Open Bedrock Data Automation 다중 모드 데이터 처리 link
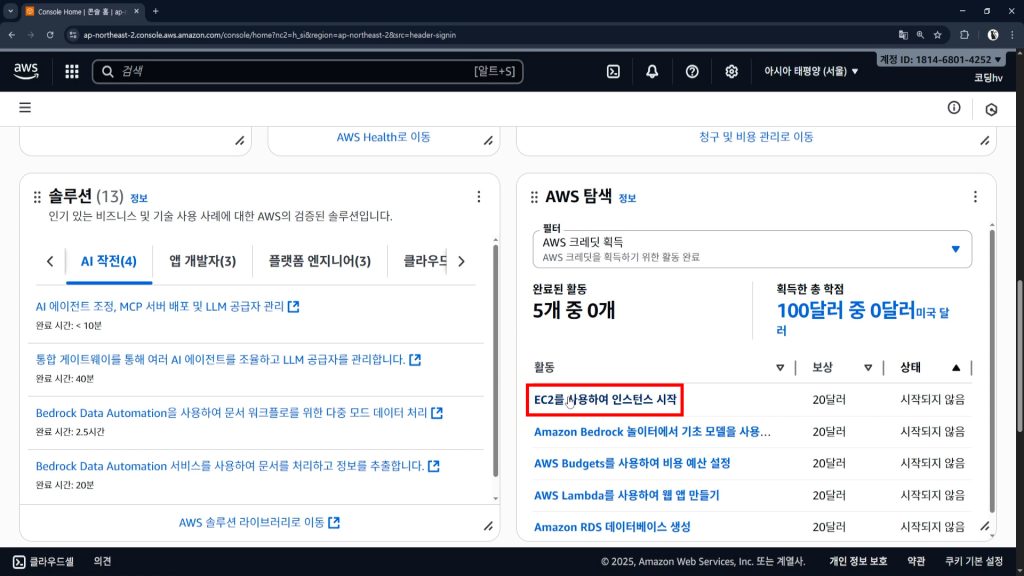This screenshot has height=576, width=1024. [239, 413]
